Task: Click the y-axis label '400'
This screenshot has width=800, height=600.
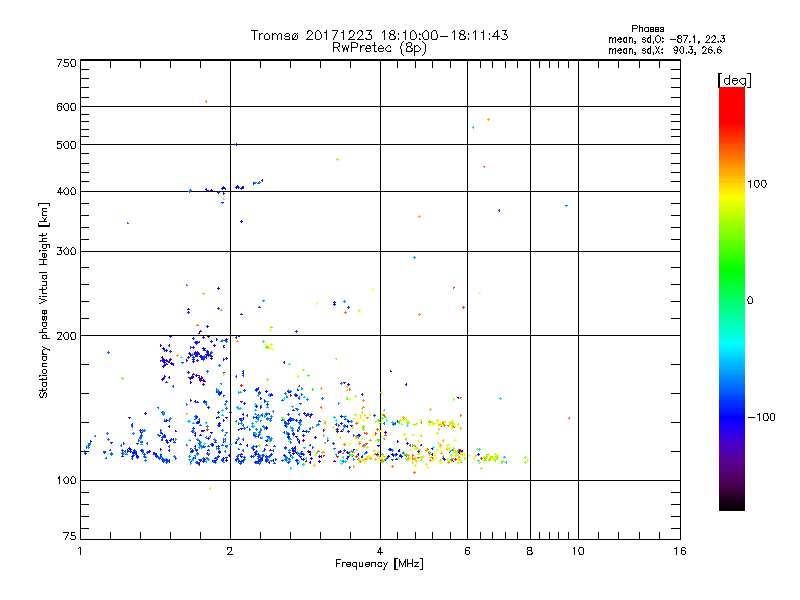Action: pyautogui.click(x=66, y=192)
